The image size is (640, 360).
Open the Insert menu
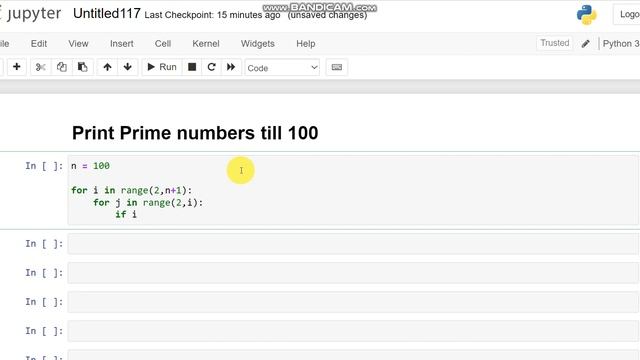coord(122,44)
